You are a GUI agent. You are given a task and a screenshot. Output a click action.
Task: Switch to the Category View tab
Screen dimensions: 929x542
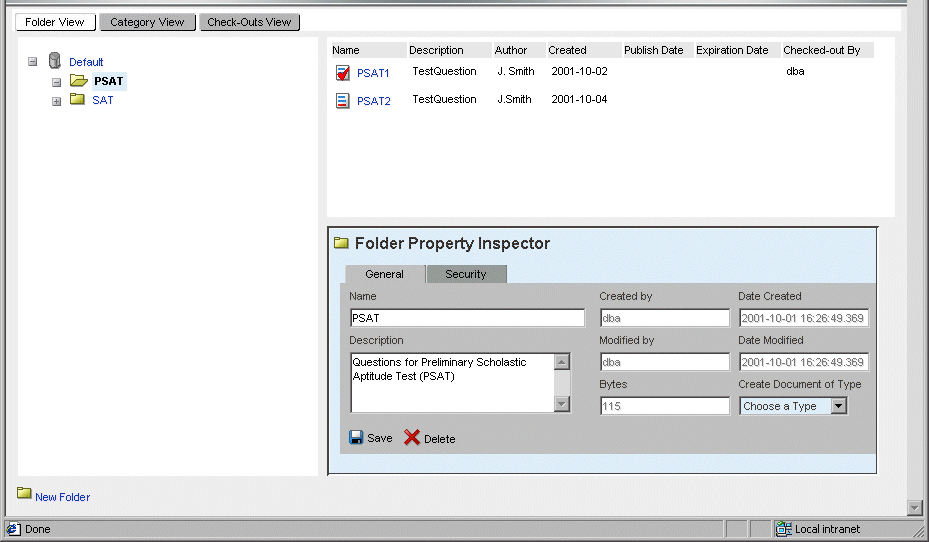click(x=147, y=22)
